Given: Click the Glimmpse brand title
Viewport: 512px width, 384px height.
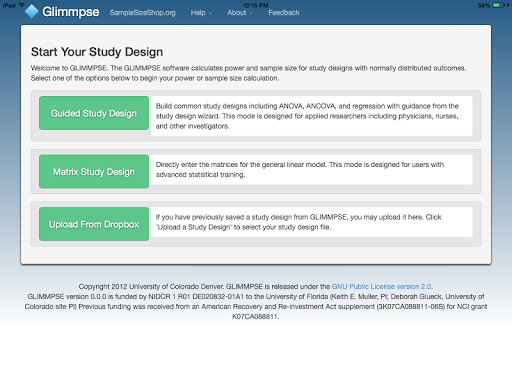Looking at the screenshot, I should pyautogui.click(x=71, y=12).
